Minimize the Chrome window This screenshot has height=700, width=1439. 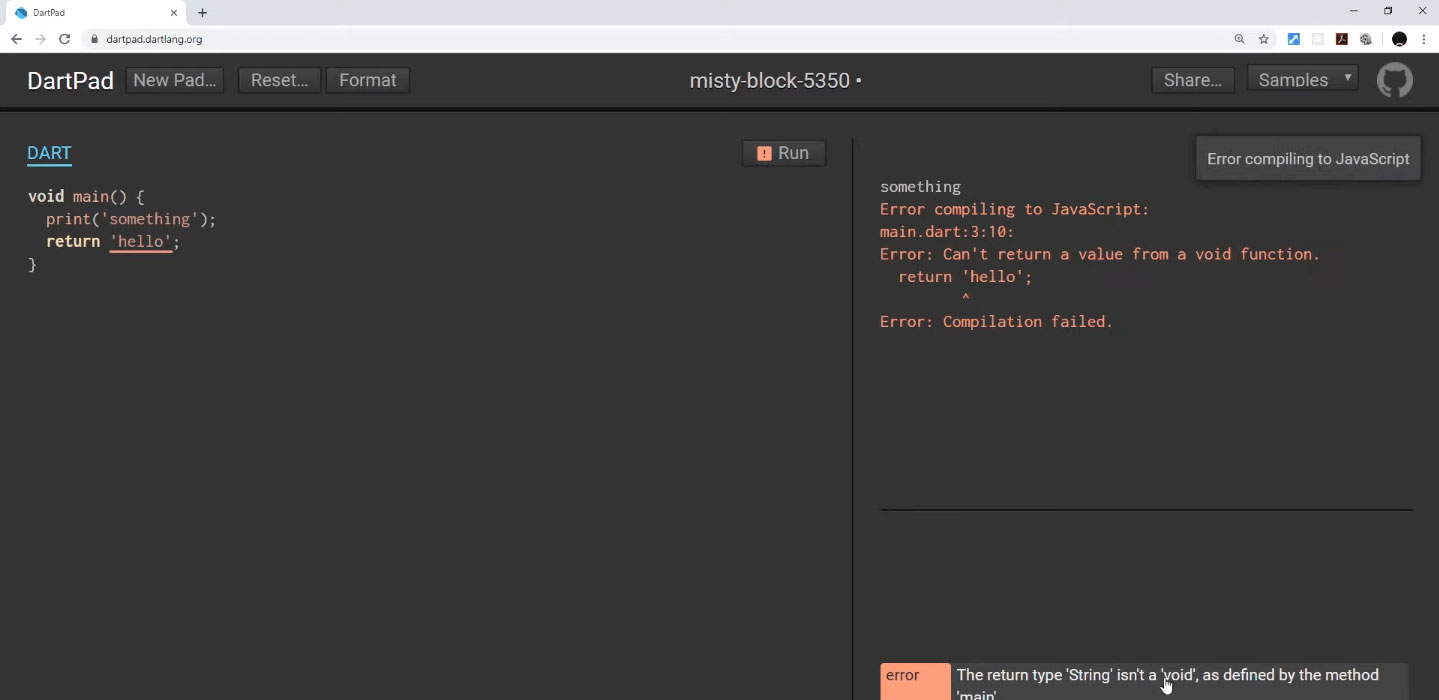point(1354,11)
